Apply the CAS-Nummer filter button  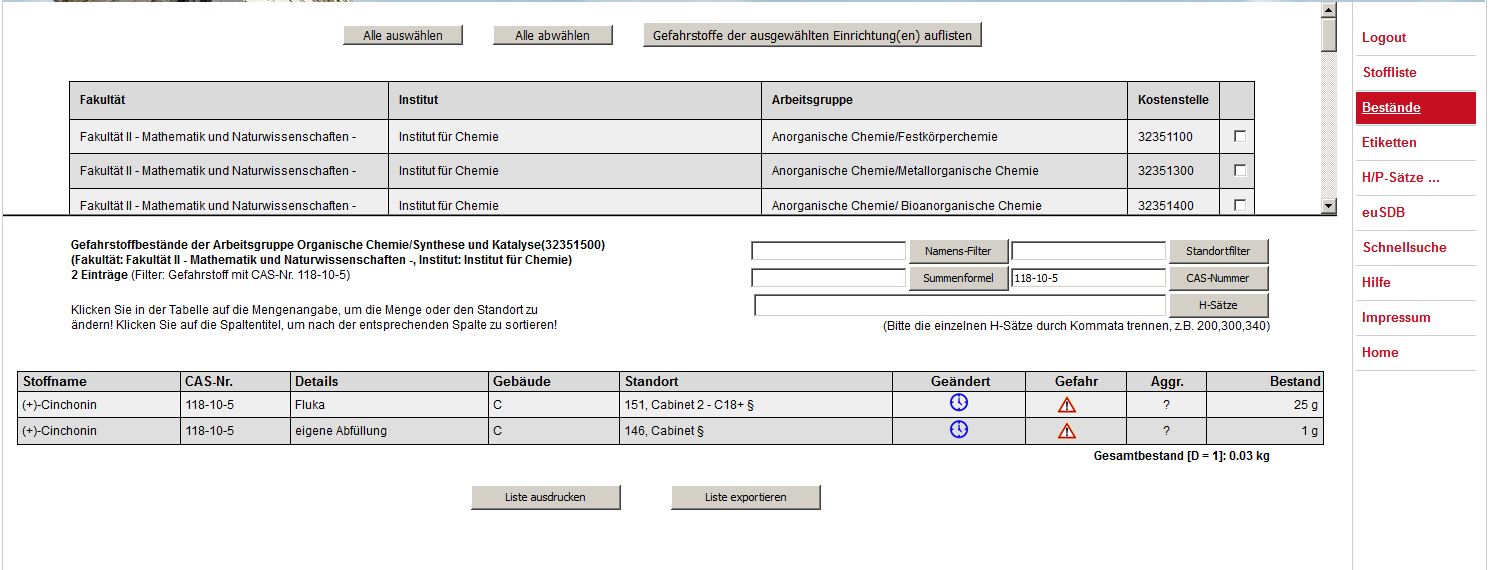tap(1218, 278)
